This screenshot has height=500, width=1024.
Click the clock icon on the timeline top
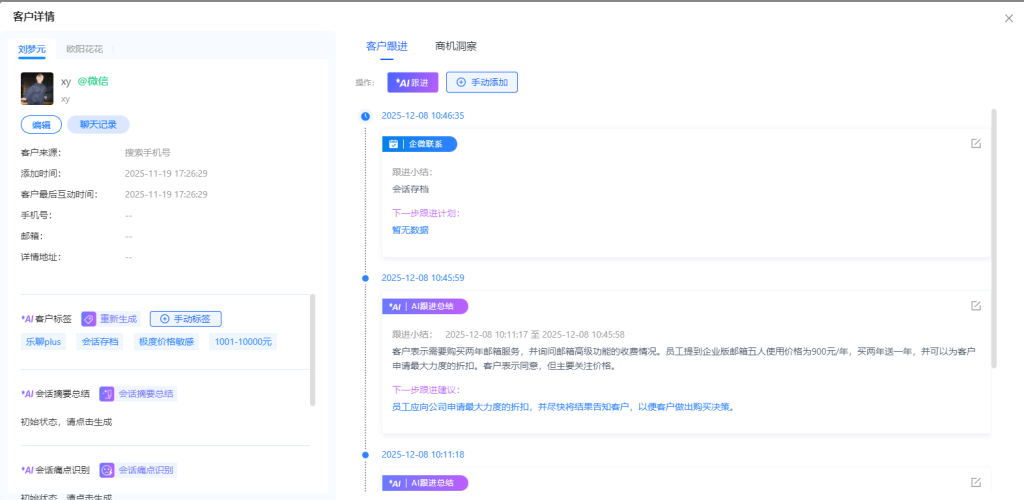[365, 115]
